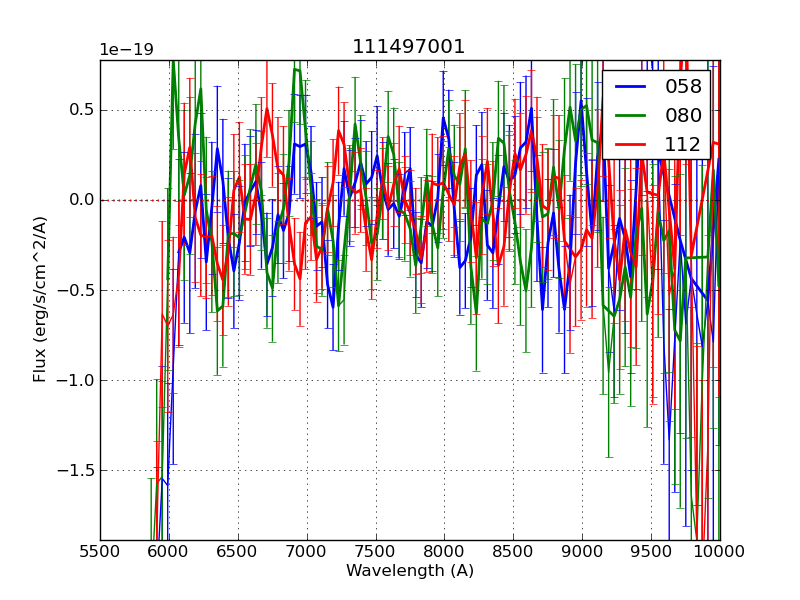Click the 7500 x-axis tick label
Screen dimensions: 800x600
point(376,551)
